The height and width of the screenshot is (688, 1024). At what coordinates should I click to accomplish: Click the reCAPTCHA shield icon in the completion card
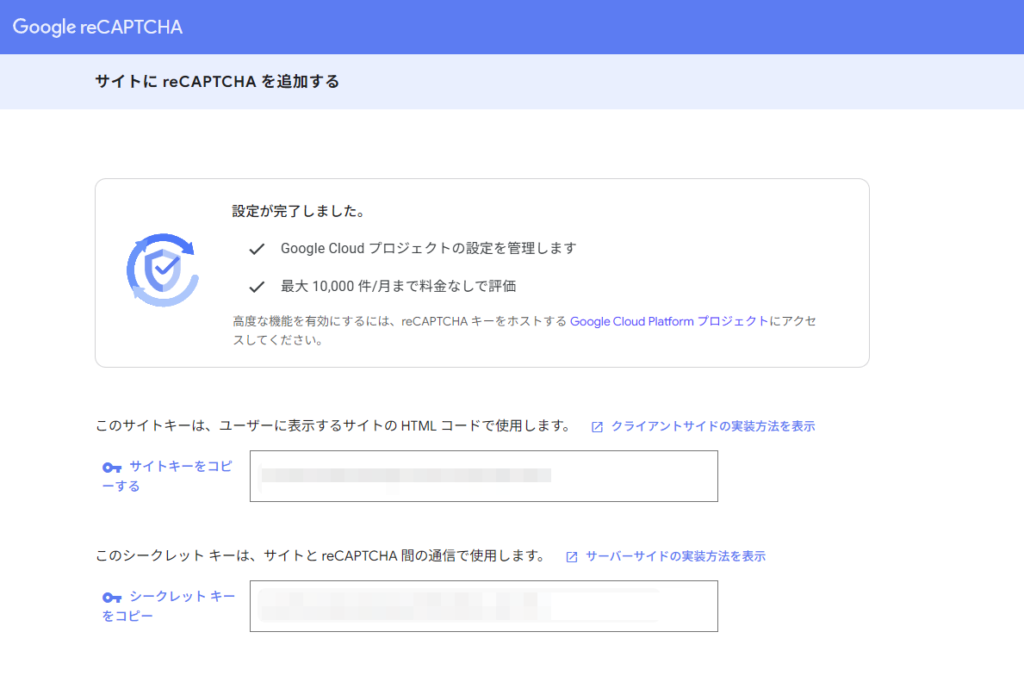[x=163, y=270]
